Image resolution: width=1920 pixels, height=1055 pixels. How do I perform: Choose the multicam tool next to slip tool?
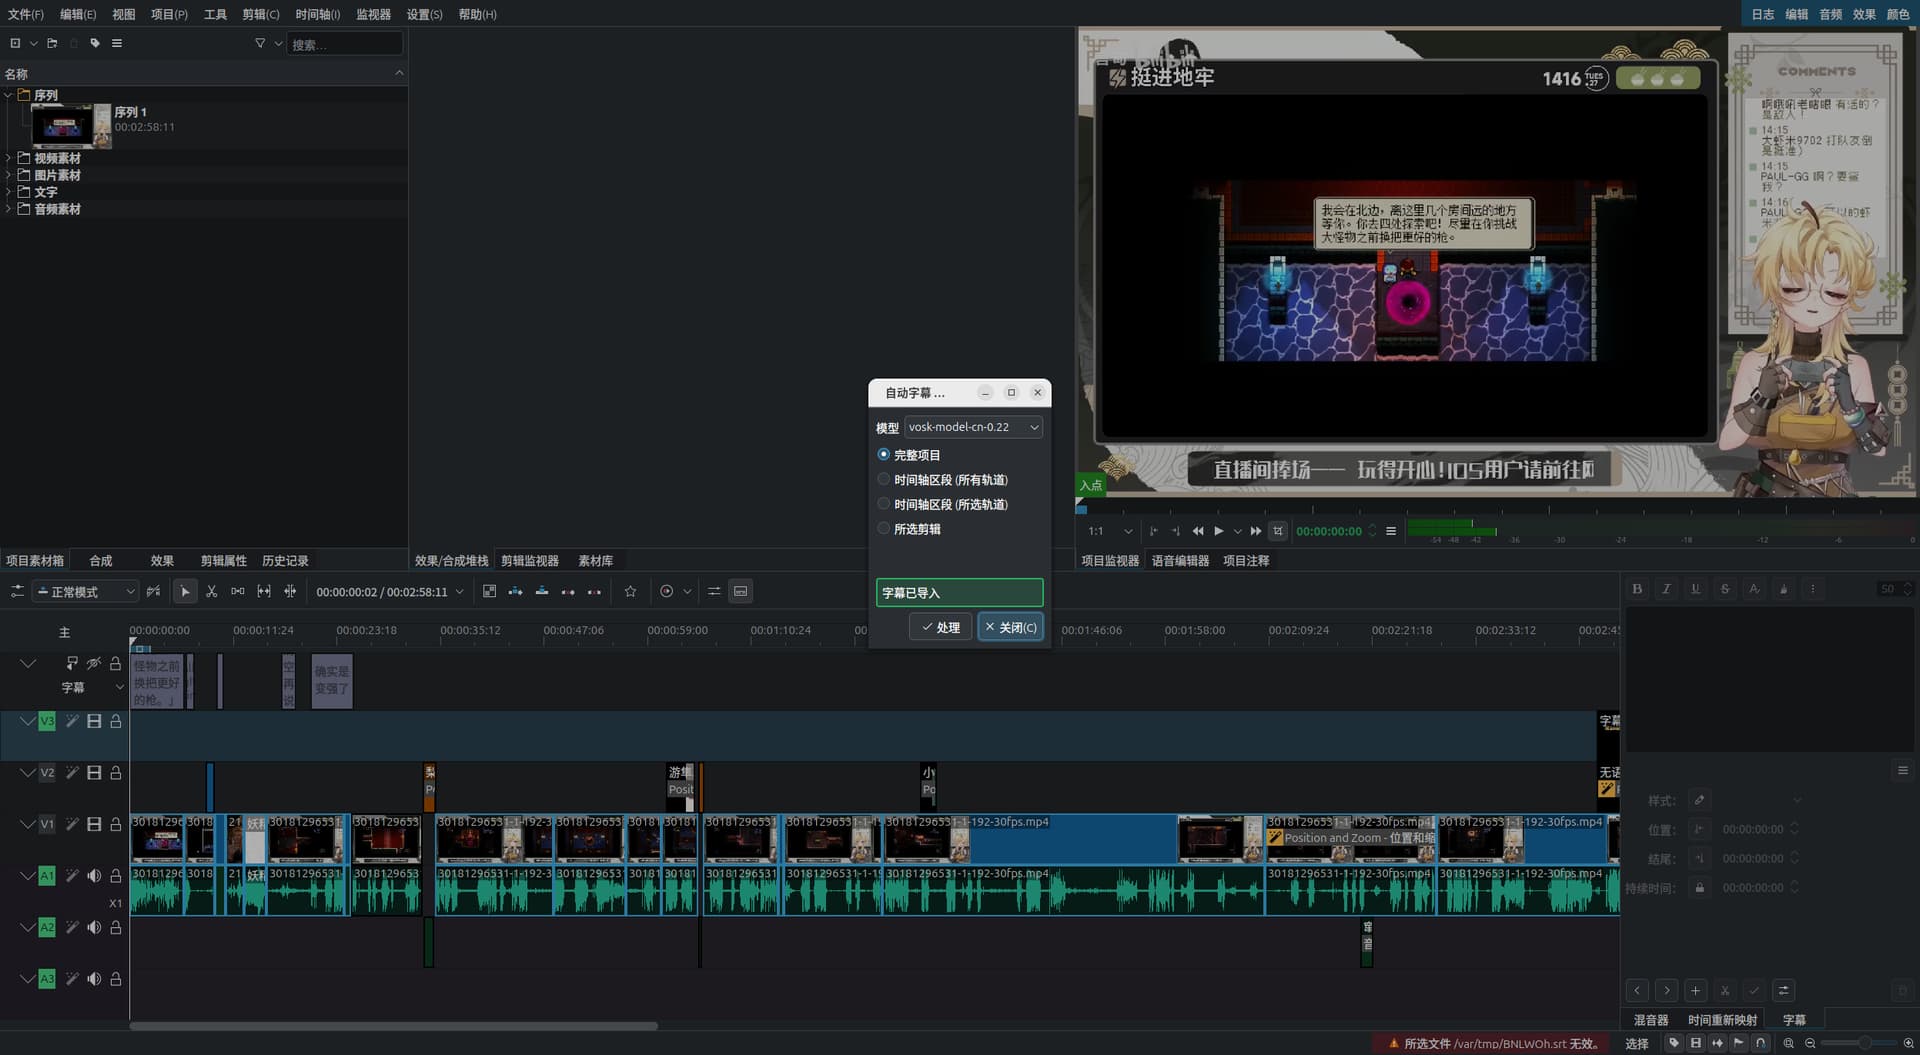[290, 591]
